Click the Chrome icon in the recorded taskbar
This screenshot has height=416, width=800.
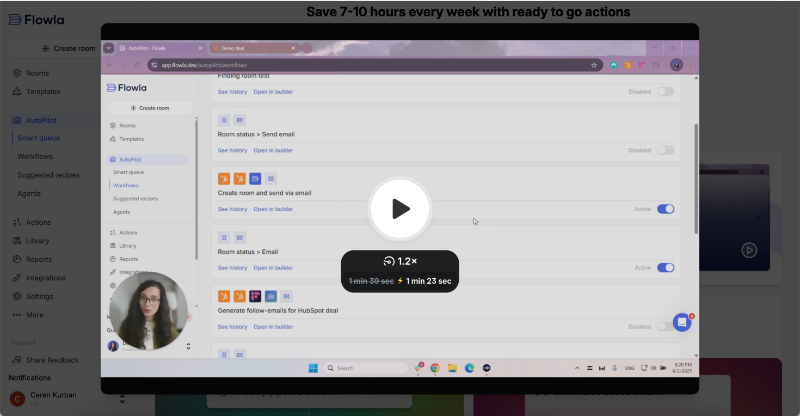435,368
